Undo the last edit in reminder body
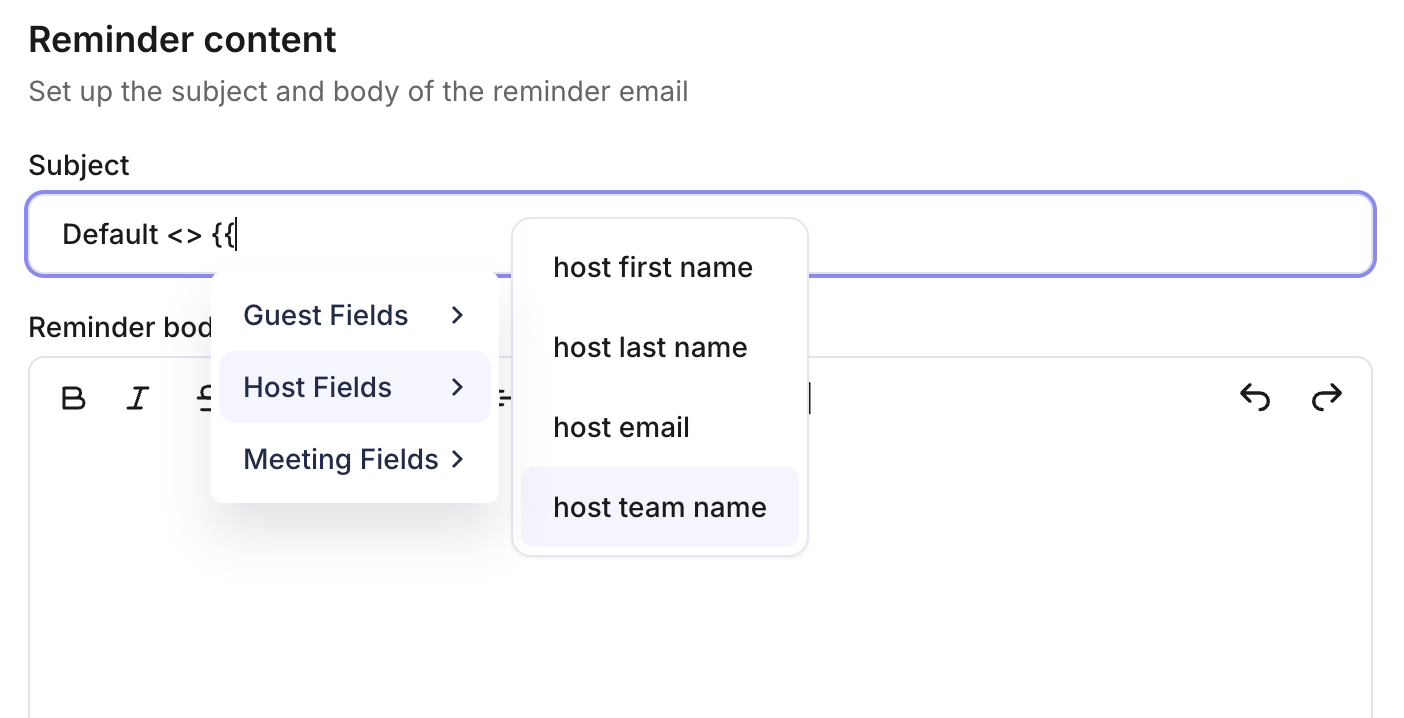This screenshot has height=718, width=1404. (x=1255, y=398)
